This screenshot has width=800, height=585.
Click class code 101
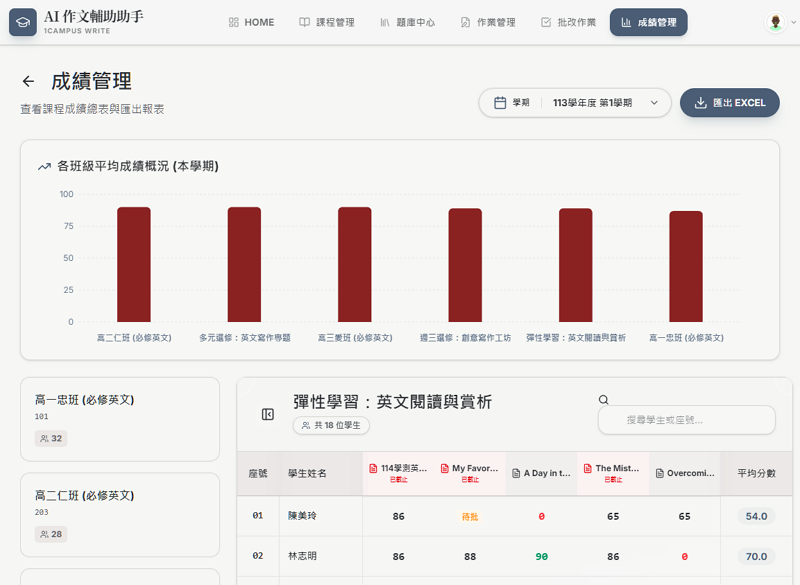pos(41,417)
